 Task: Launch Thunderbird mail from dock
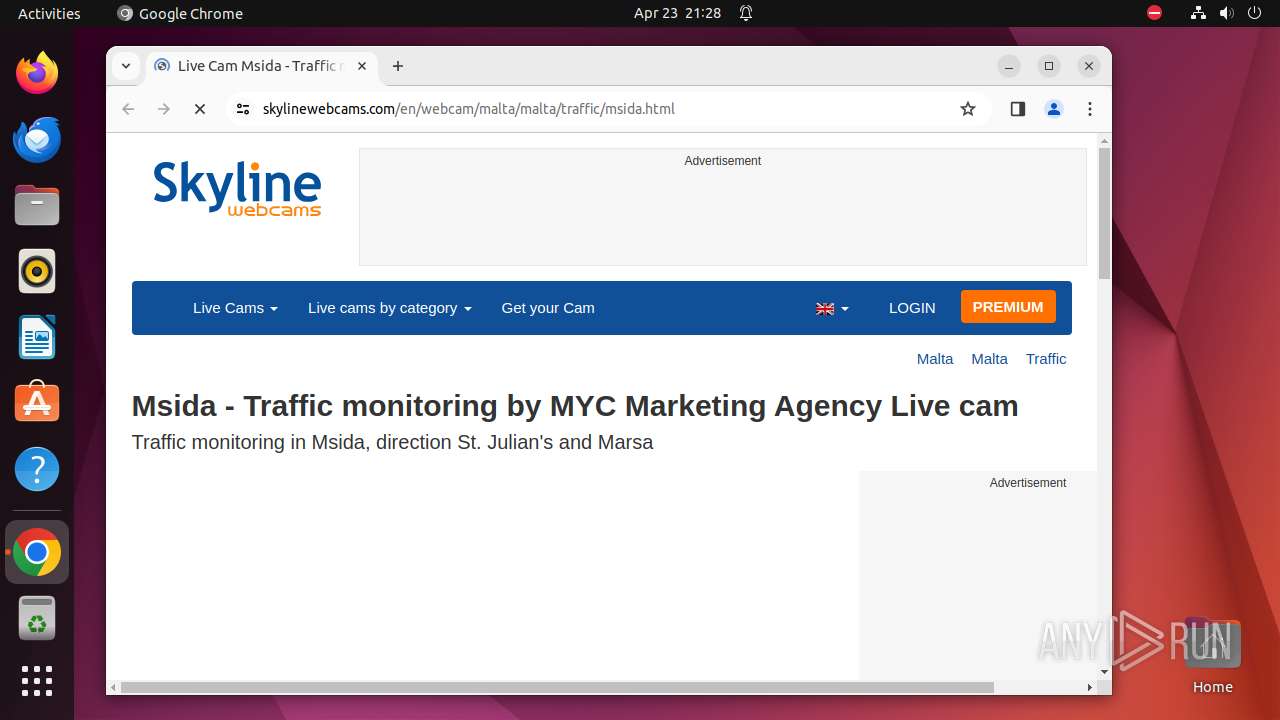37,139
